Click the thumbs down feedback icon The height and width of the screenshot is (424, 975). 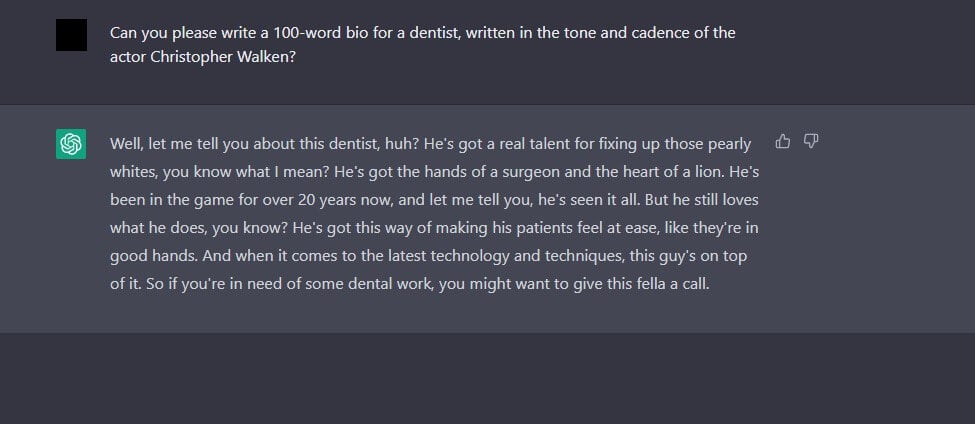coord(810,142)
